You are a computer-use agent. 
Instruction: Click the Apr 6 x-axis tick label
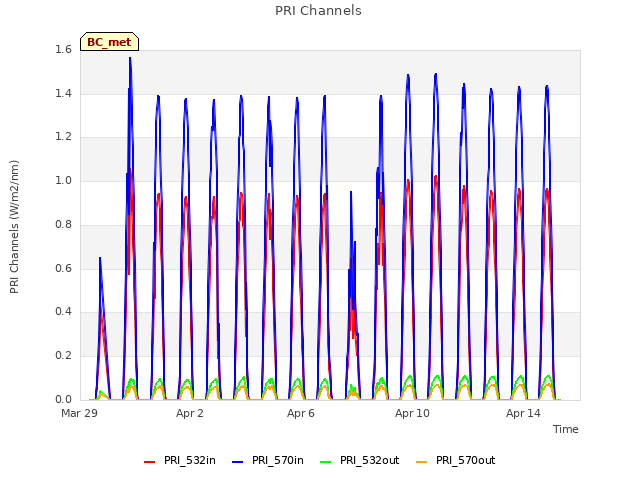coord(300,413)
